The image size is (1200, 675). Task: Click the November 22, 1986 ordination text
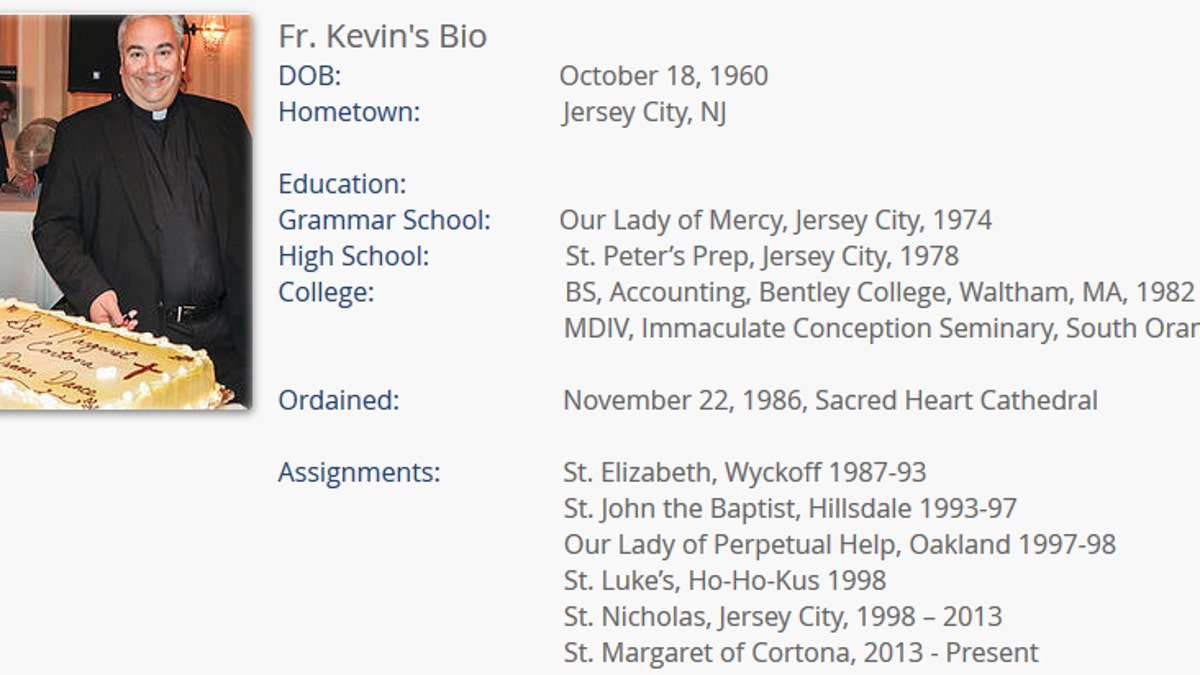pyautogui.click(x=830, y=400)
